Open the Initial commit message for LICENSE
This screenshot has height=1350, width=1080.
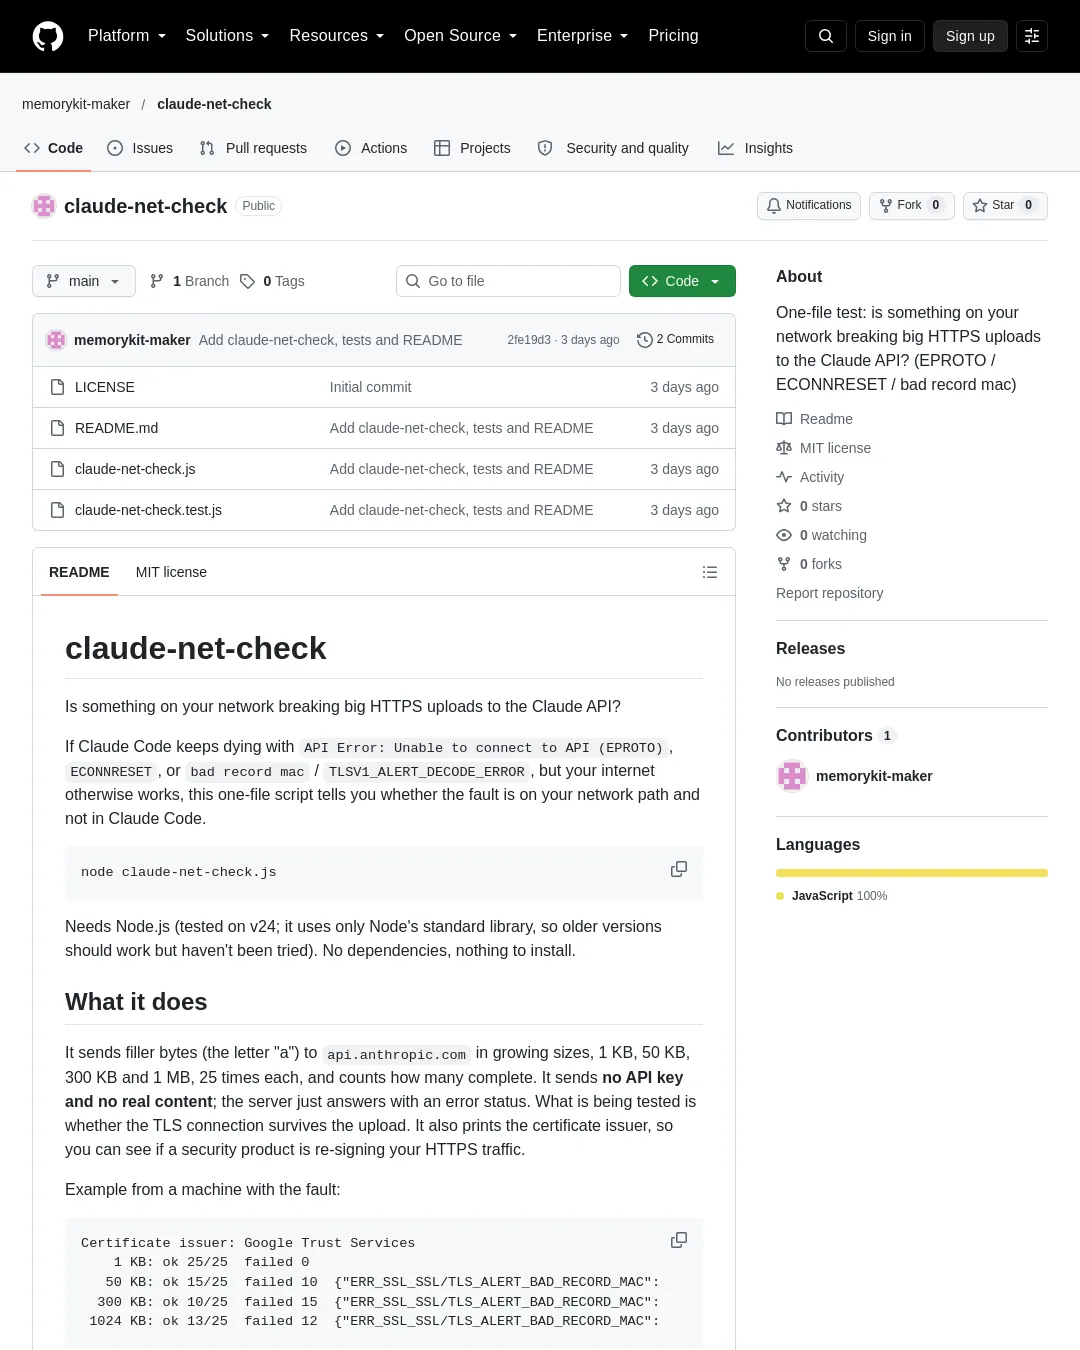tap(370, 387)
